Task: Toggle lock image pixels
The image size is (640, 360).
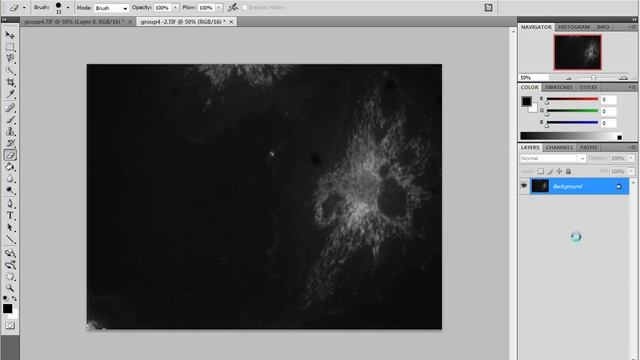Action: tap(550, 171)
